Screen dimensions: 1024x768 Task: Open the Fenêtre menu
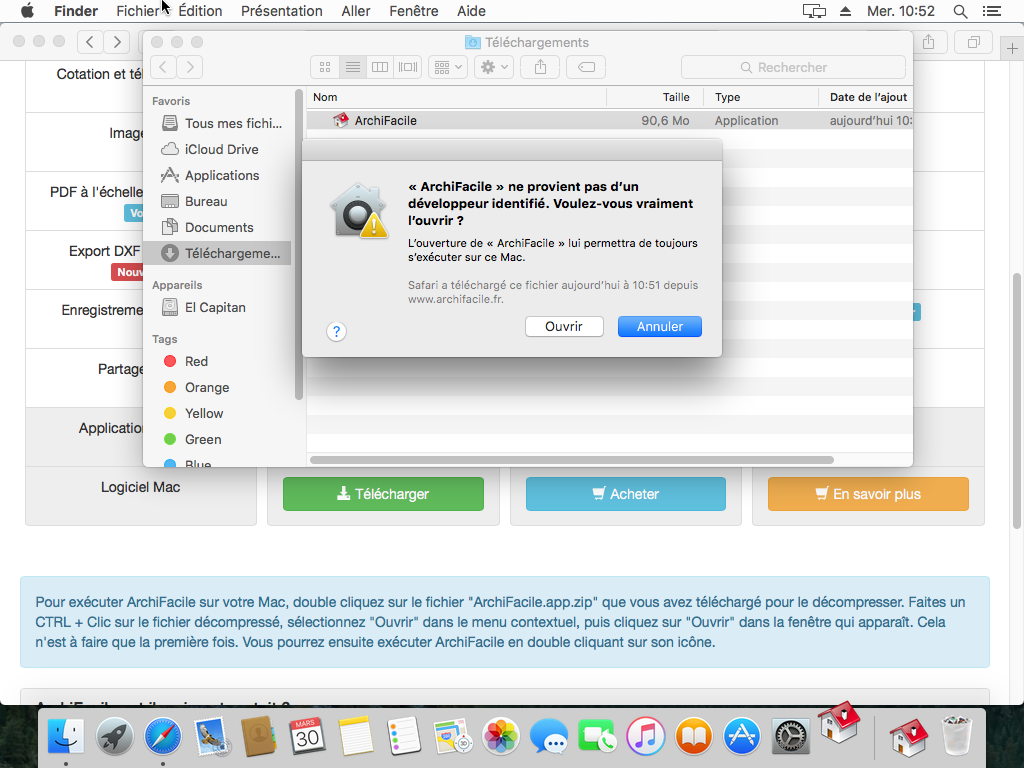(413, 11)
